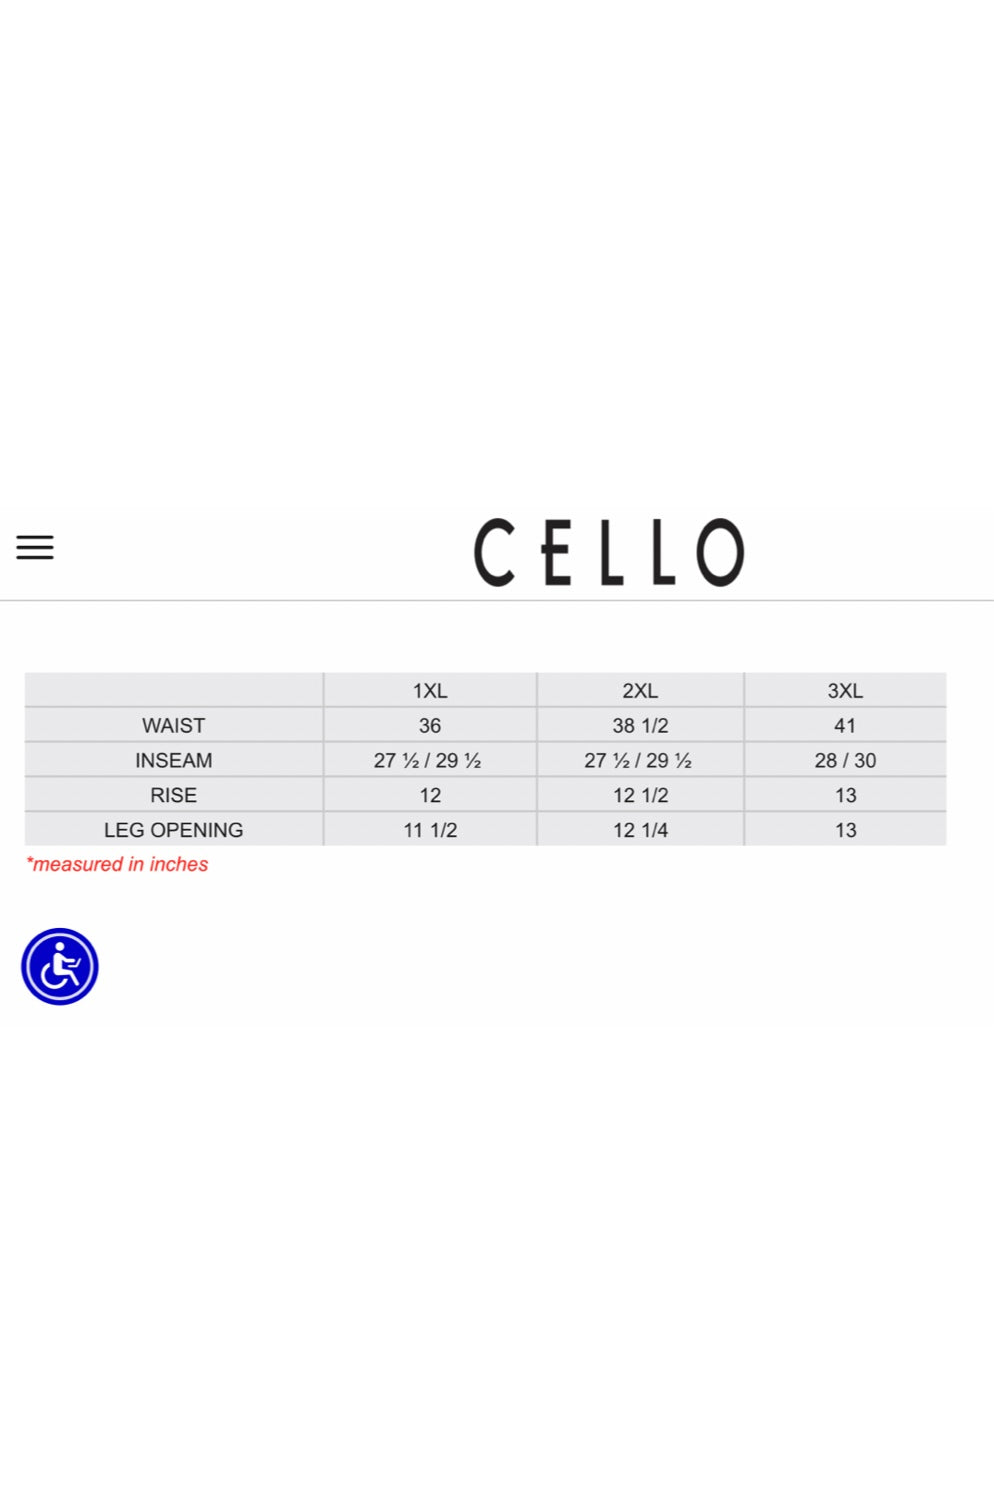This screenshot has height=1491, width=994.
Task: Select the 3XL column header
Action: click(x=845, y=691)
